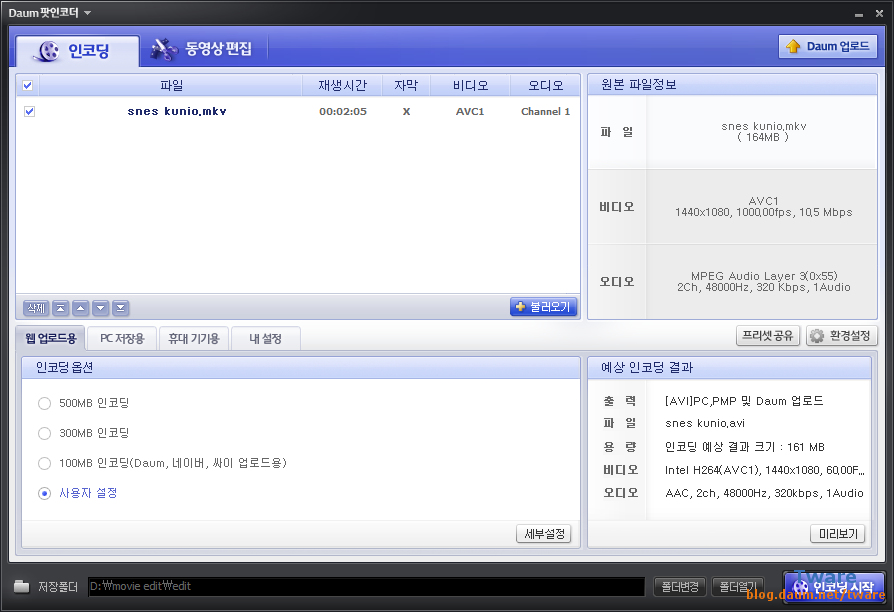This screenshot has height=612, width=894.
Task: Click the X subtitle cell
Action: pos(406,112)
